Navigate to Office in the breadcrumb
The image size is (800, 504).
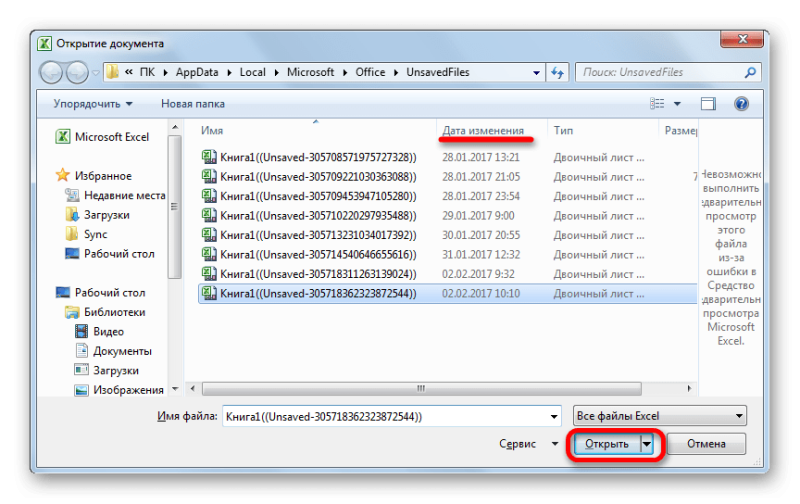pyautogui.click(x=370, y=72)
